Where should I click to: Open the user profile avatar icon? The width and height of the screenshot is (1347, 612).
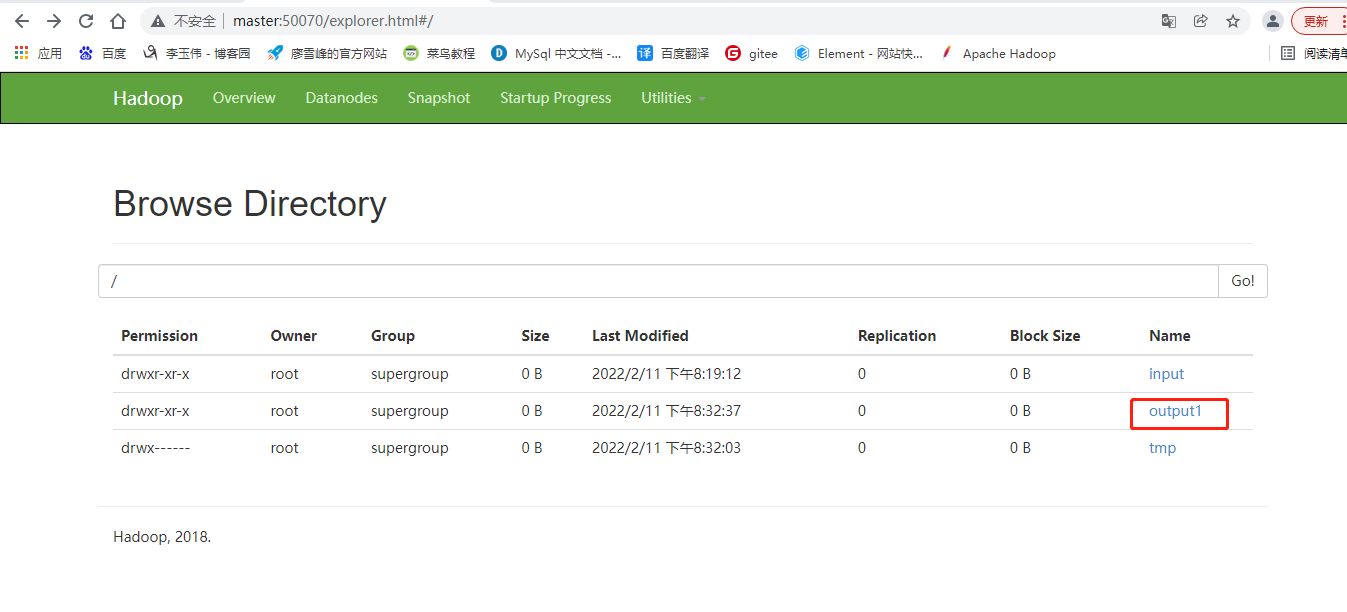point(1273,21)
